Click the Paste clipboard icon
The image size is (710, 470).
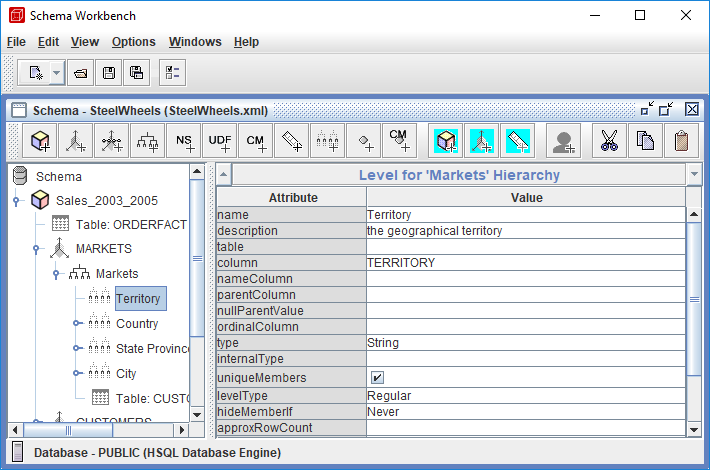[681, 142]
